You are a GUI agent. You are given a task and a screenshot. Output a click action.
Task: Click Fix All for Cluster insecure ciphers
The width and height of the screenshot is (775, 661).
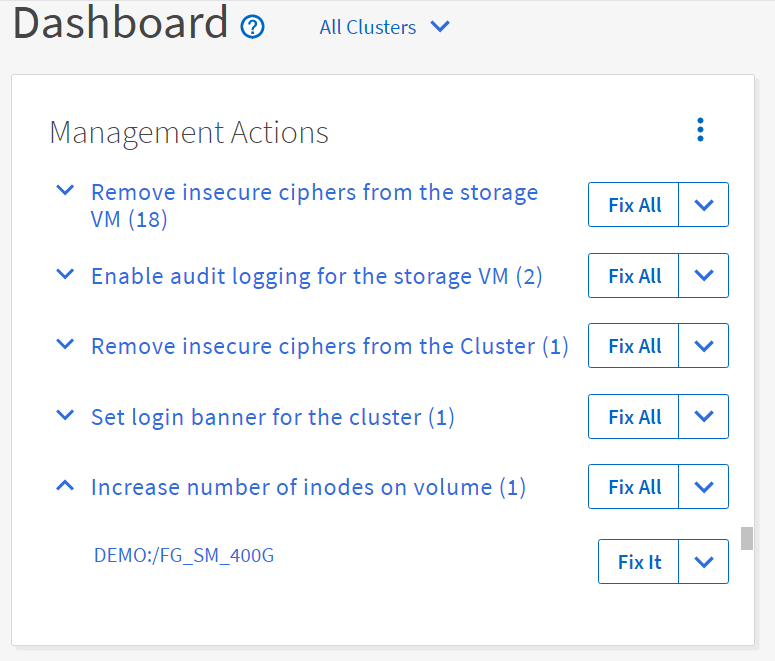pyautogui.click(x=634, y=346)
